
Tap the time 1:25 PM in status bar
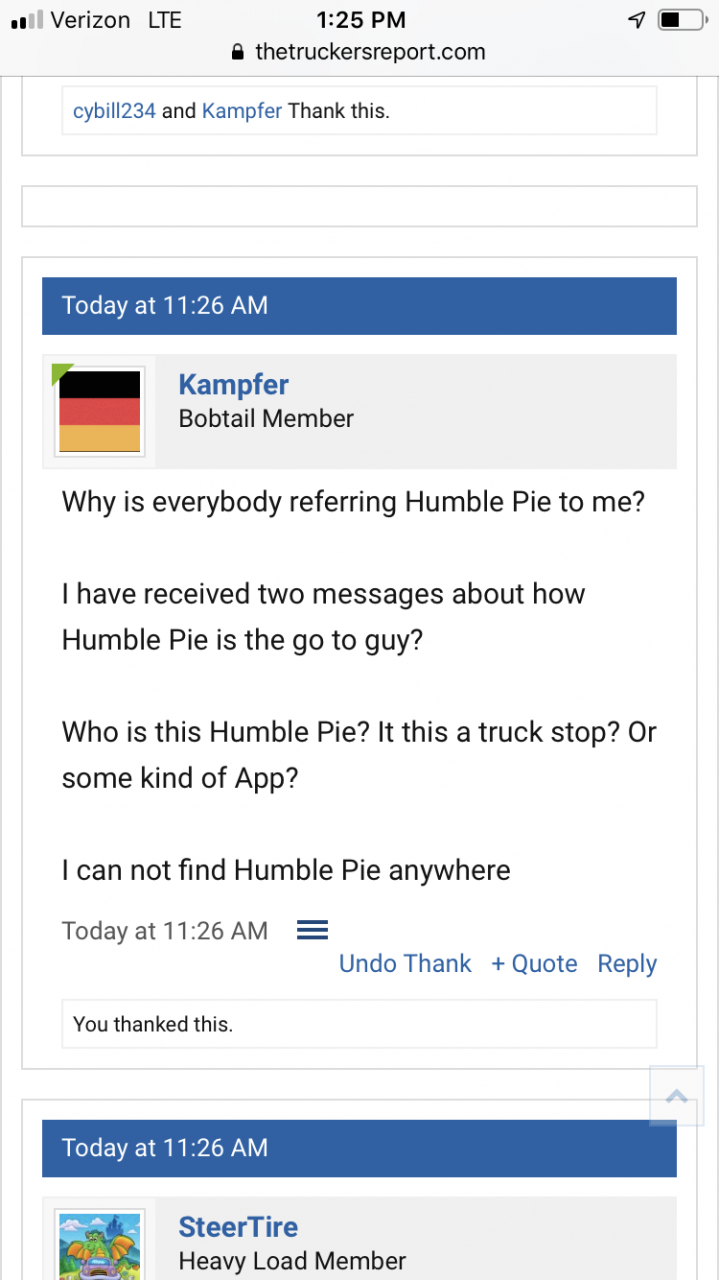[x=359, y=19]
